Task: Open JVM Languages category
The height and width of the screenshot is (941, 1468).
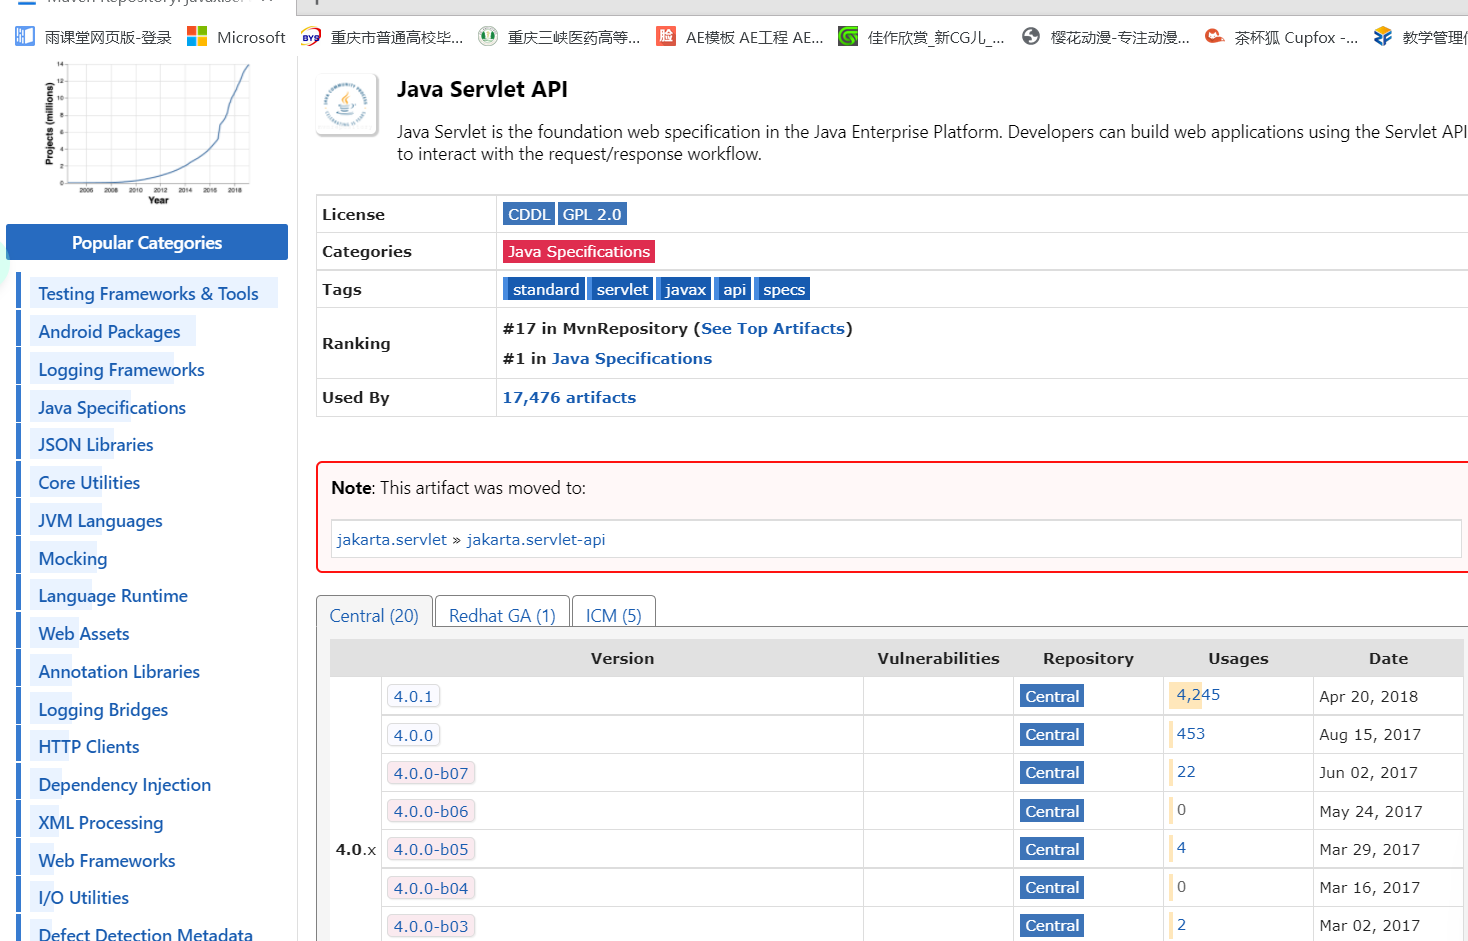Action: (100, 520)
